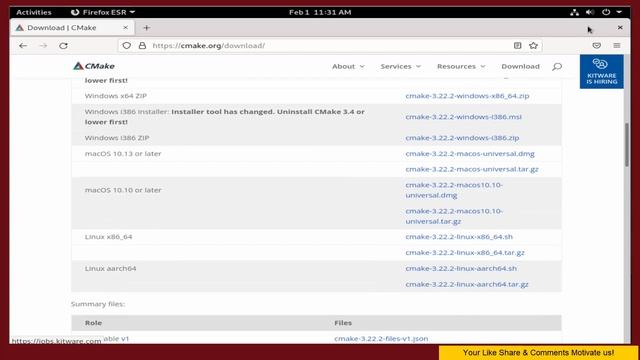The width and height of the screenshot is (640, 360).
Task: Expand the Services menu dropdown
Action: (x=400, y=67)
